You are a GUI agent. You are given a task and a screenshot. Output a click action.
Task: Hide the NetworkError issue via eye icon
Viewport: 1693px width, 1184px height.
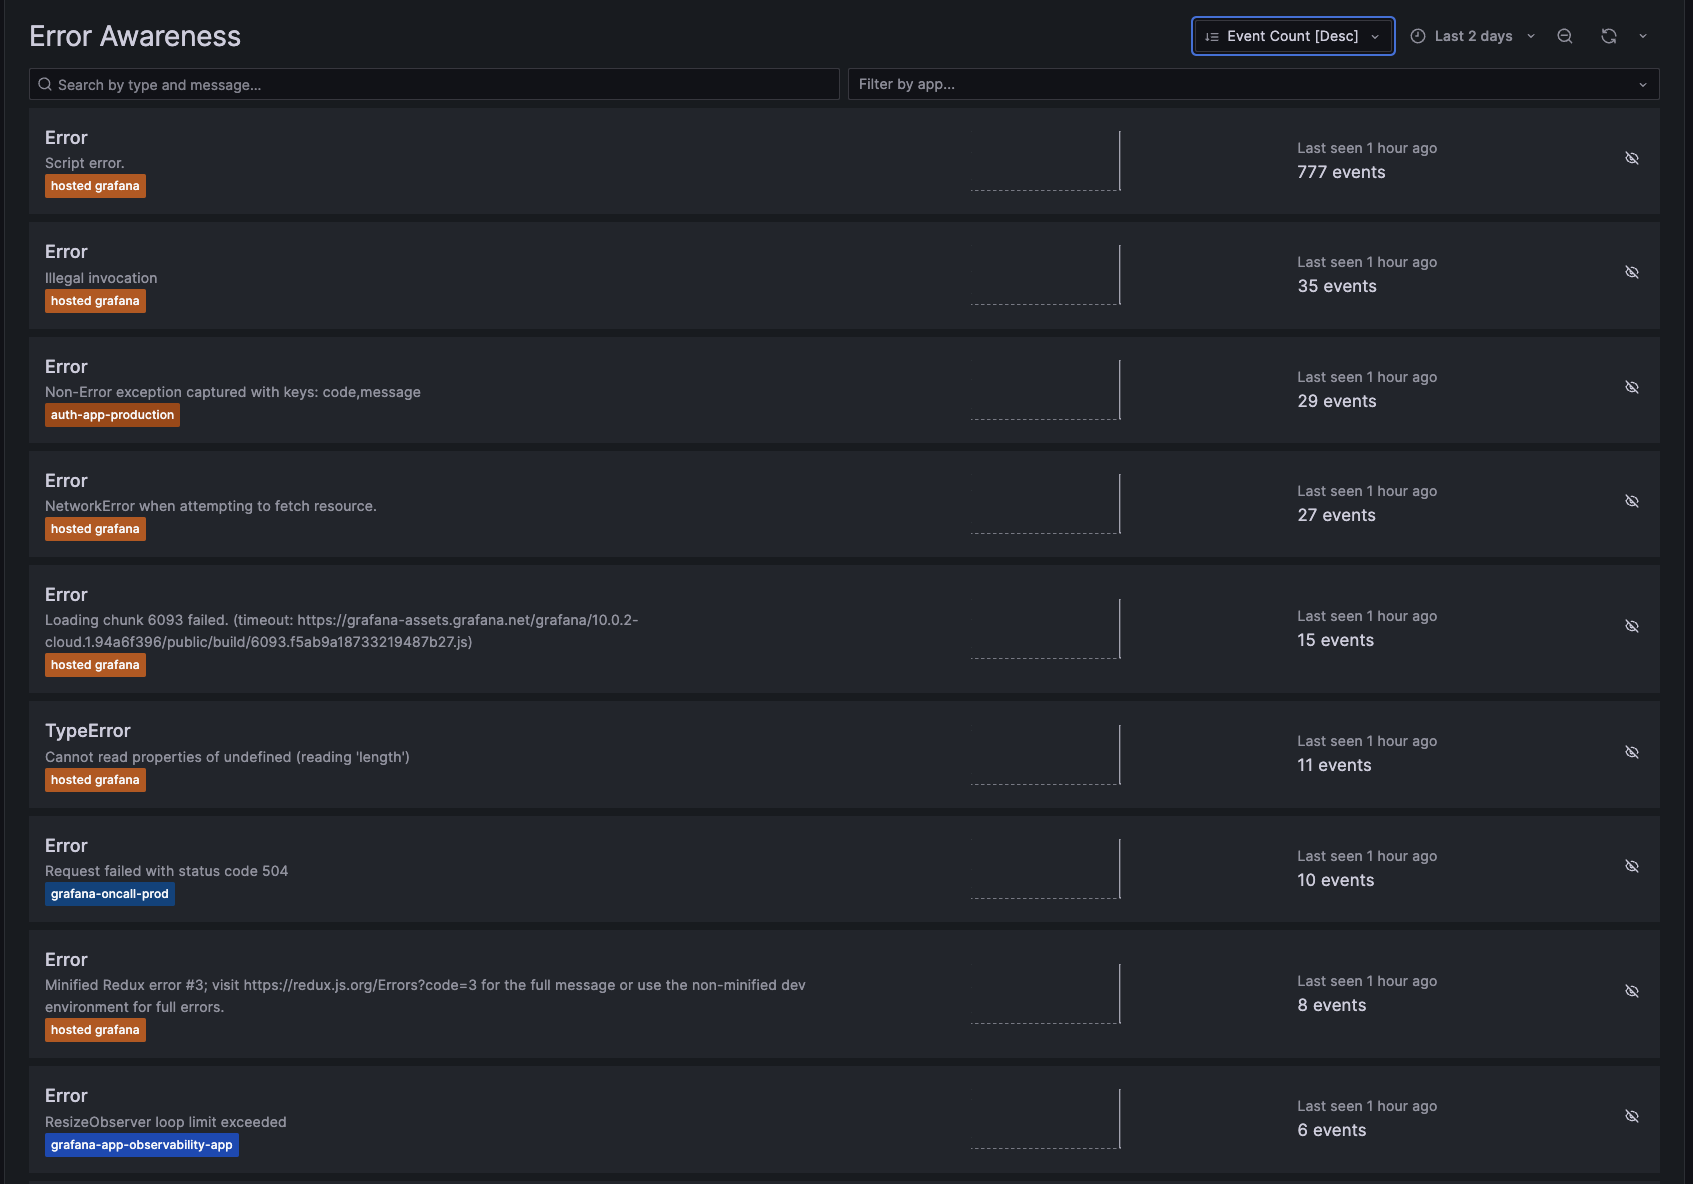(1632, 501)
